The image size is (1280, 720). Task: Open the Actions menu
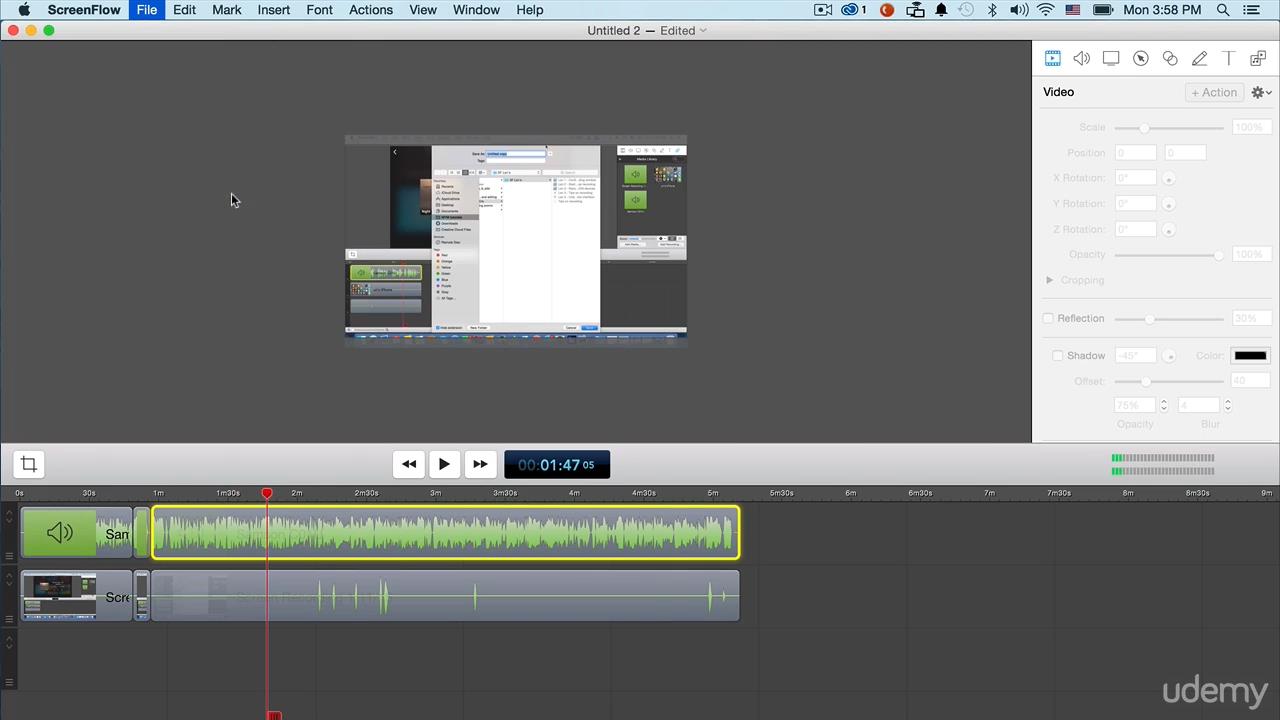(x=371, y=10)
